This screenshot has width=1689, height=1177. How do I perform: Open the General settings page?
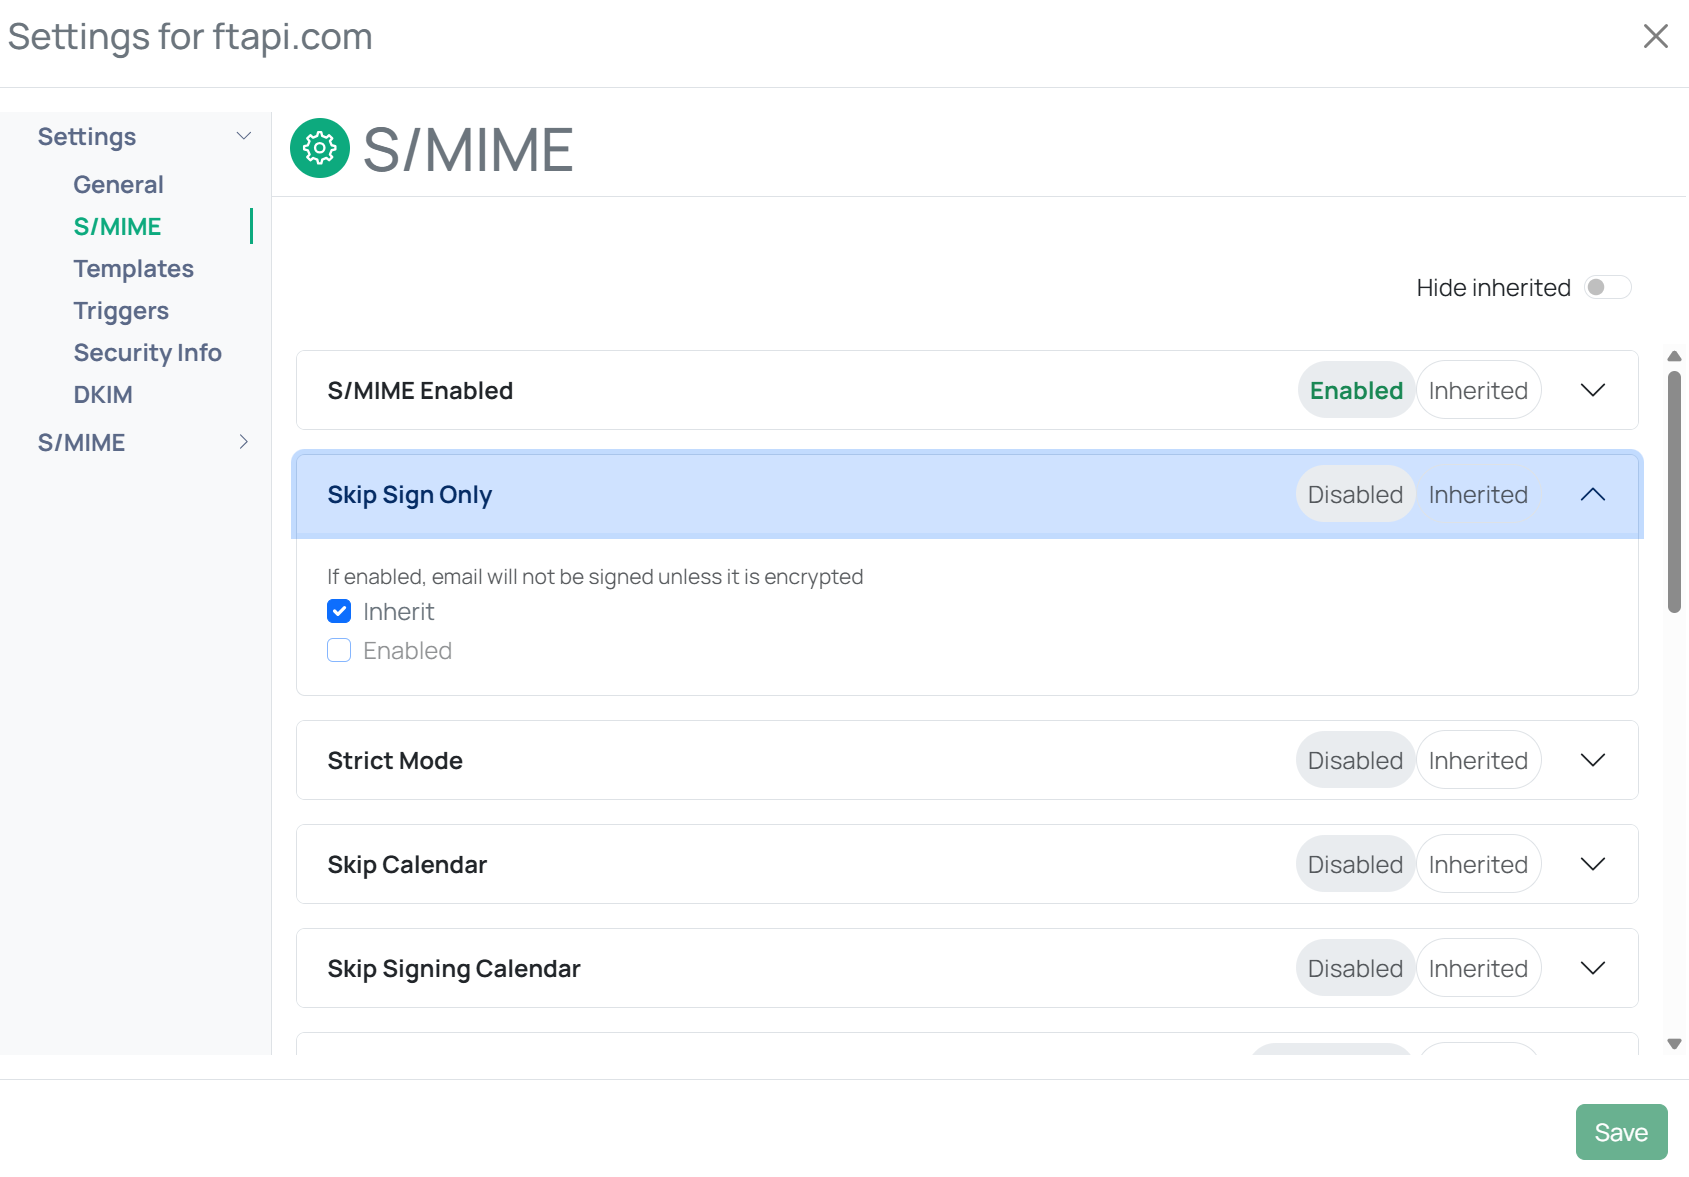click(118, 185)
